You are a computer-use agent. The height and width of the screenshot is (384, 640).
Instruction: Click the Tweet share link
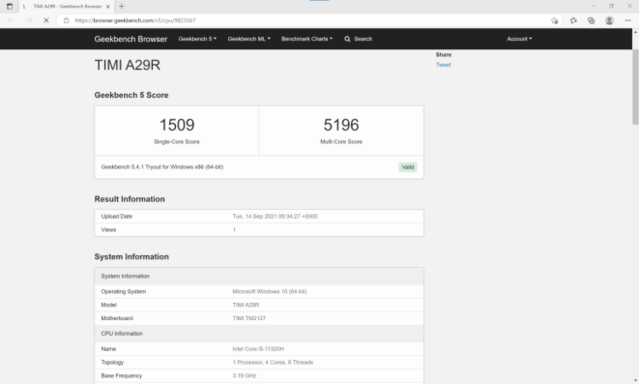tap(443, 64)
